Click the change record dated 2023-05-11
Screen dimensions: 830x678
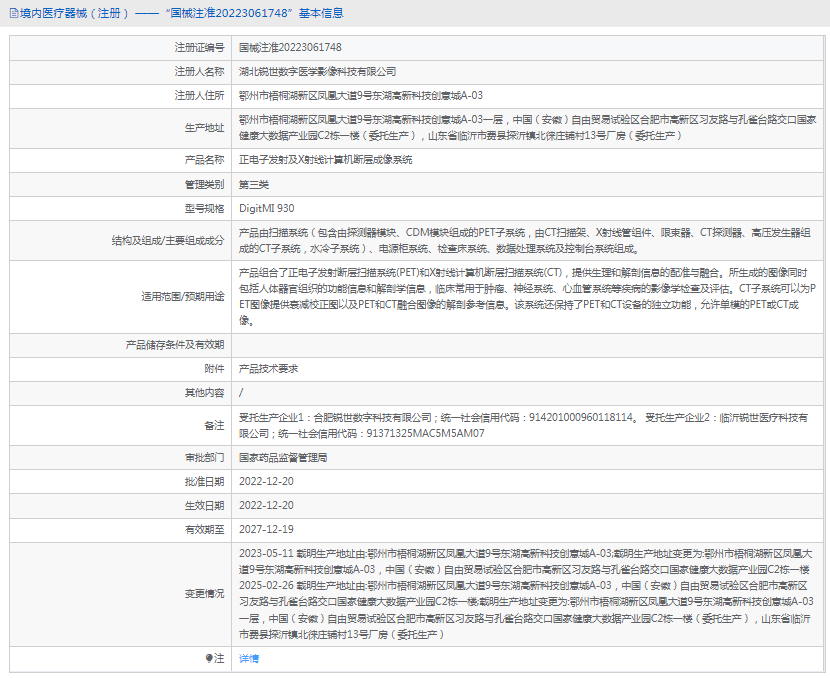pos(526,562)
